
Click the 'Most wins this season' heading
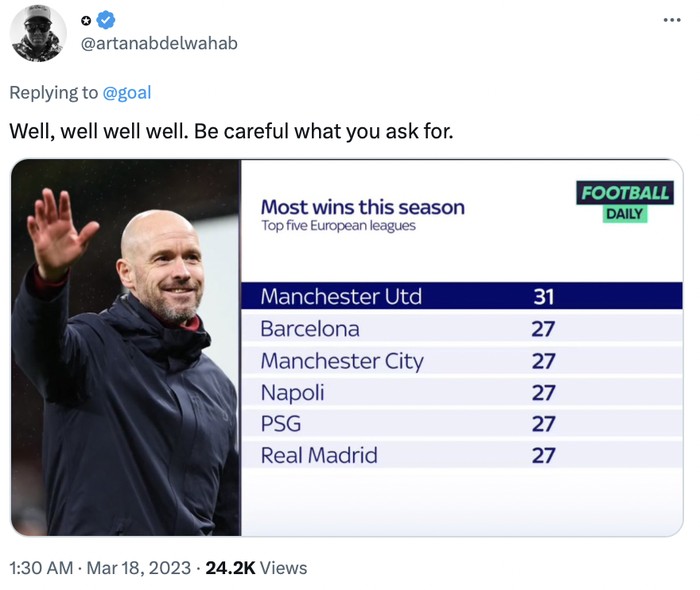362,207
